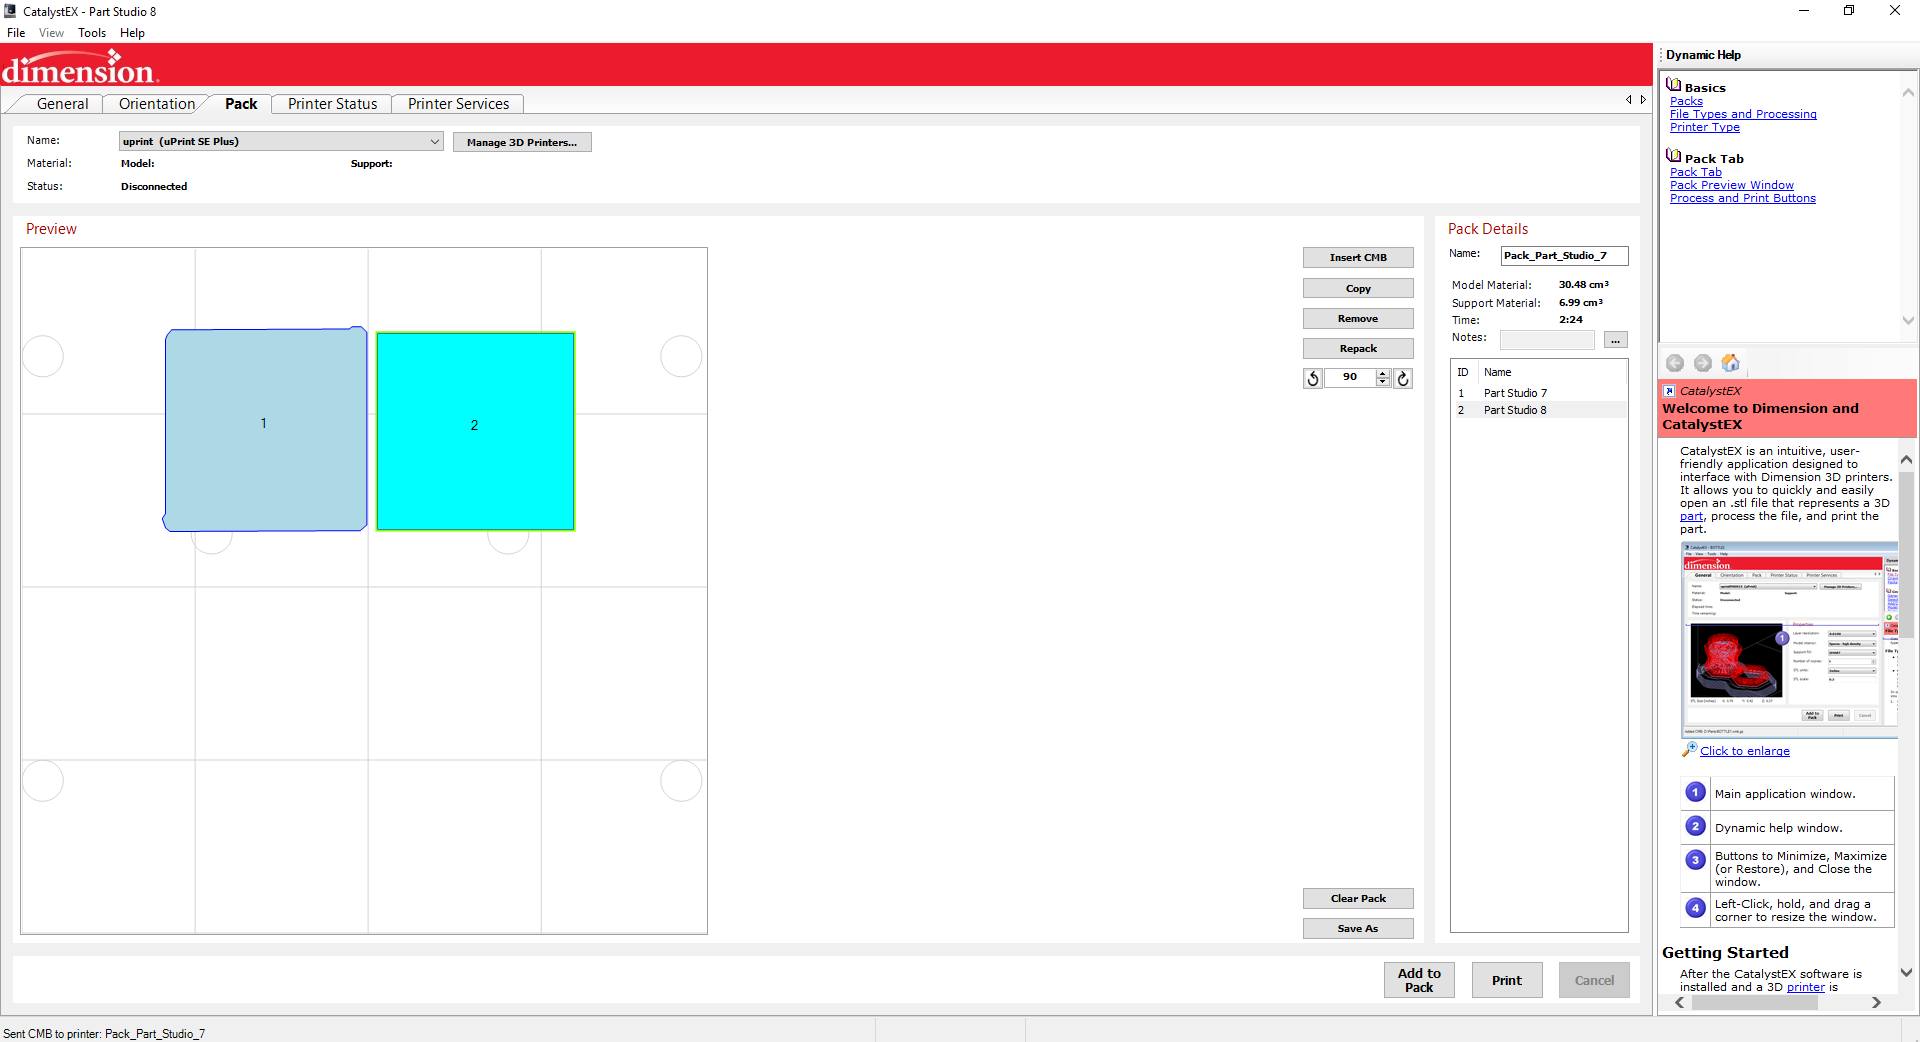Click numbered callout 2 for Dynamic help window
The image size is (1920, 1042).
pyautogui.click(x=1696, y=826)
